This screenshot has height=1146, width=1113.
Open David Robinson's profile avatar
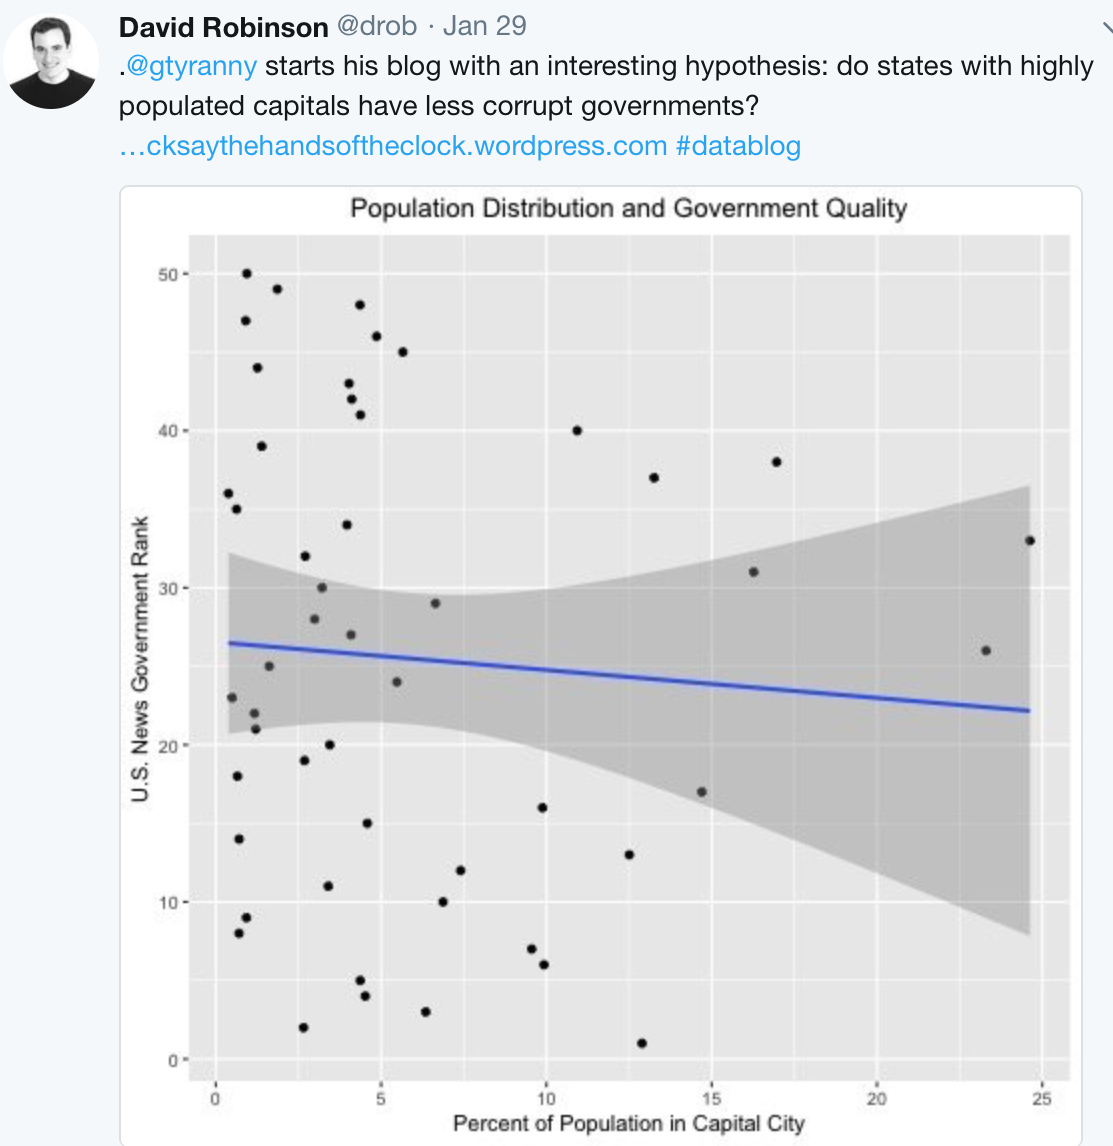point(51,62)
